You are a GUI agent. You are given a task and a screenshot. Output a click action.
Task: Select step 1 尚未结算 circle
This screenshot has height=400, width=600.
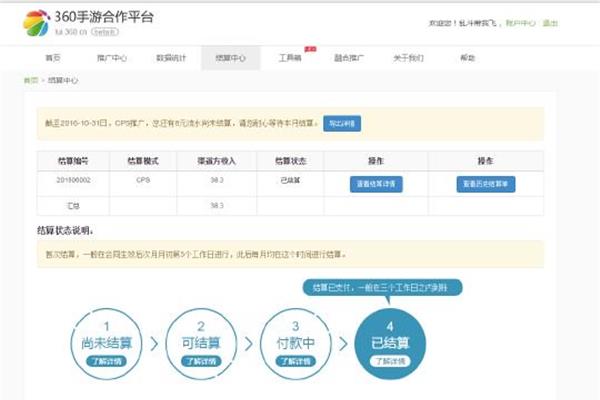(106, 344)
